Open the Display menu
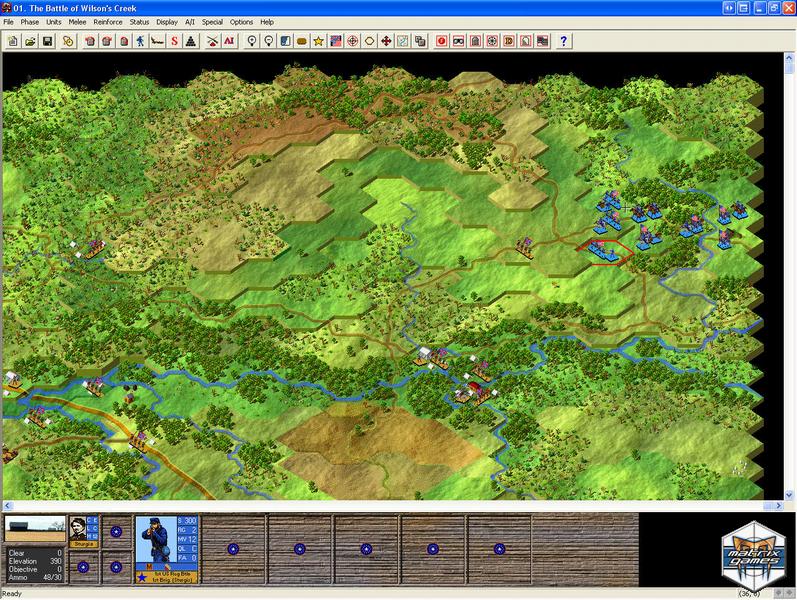Viewport: 797px width, 600px height. coord(166,21)
